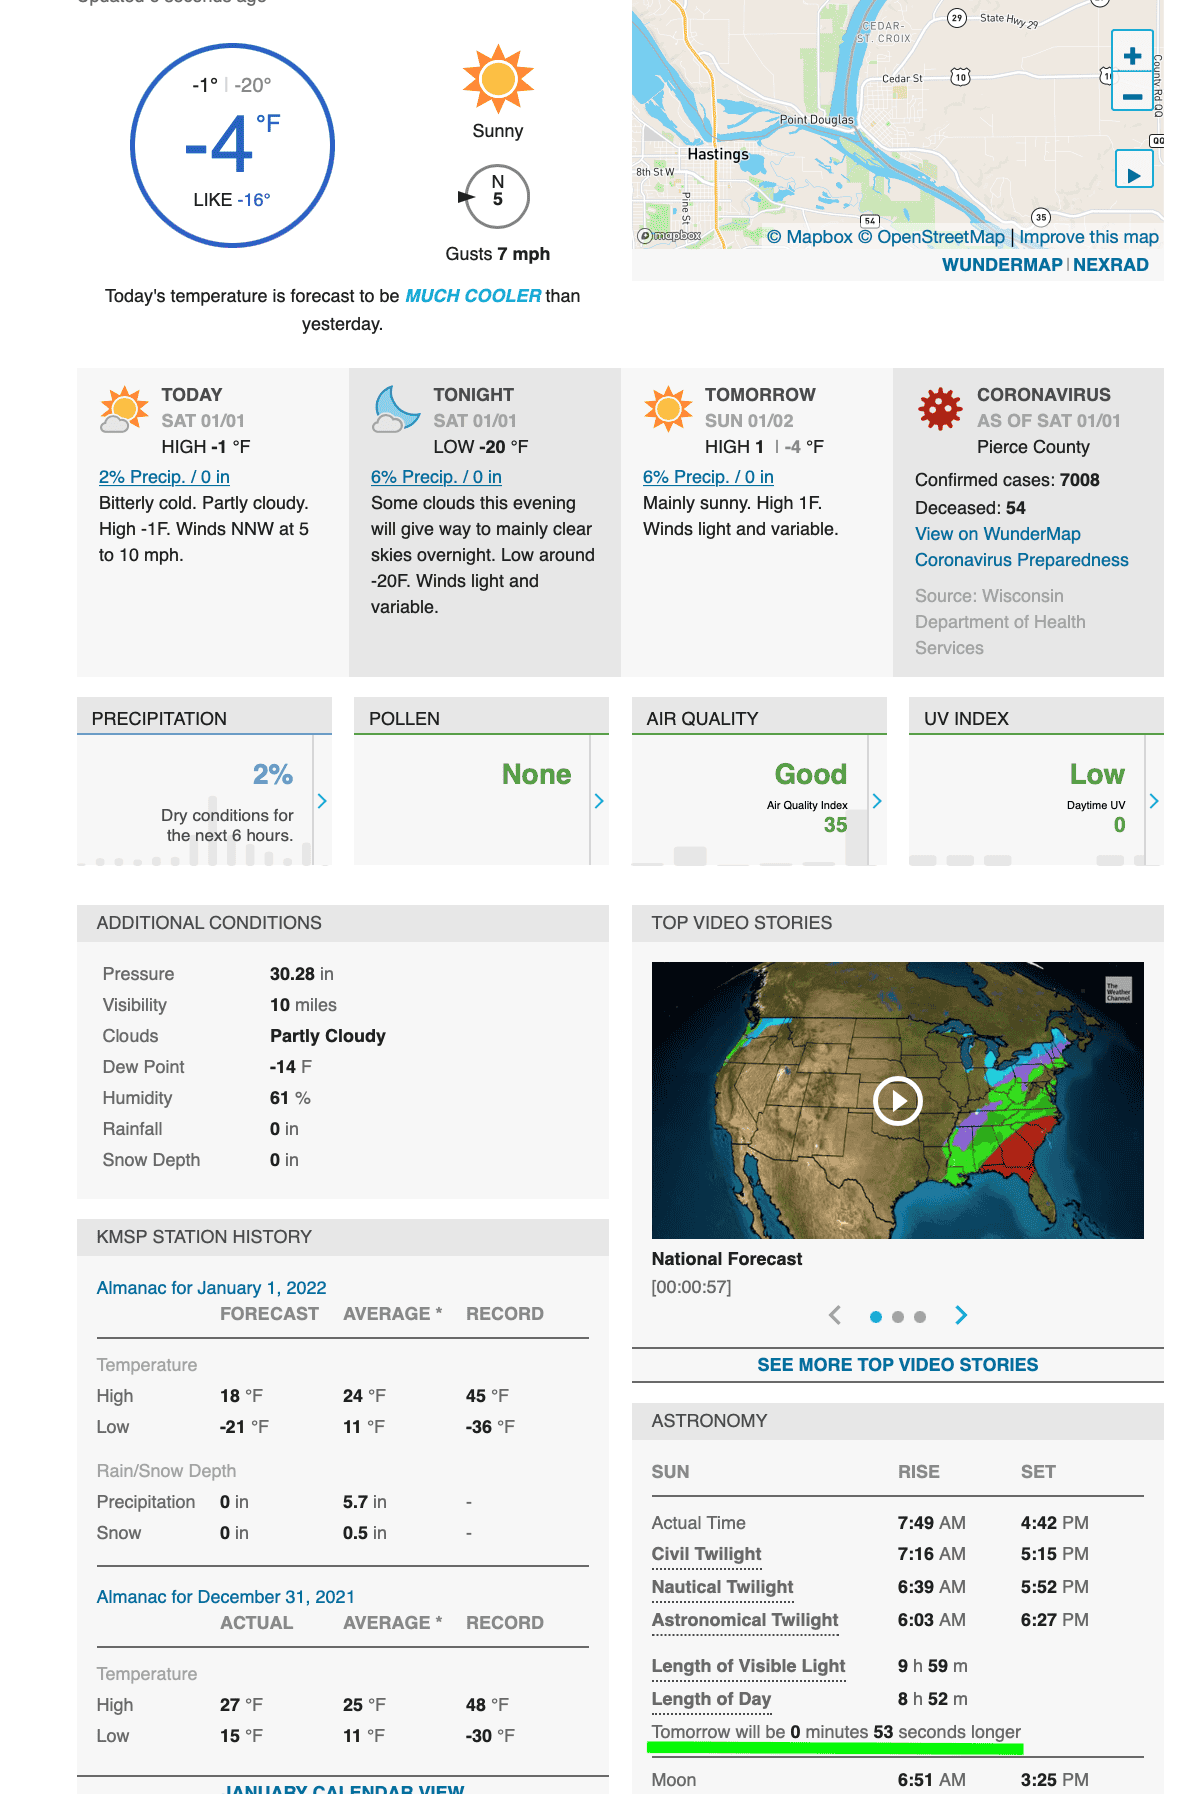This screenshot has height=1794, width=1182.
Task: Open the WUNDERMAP link
Action: 1002,265
